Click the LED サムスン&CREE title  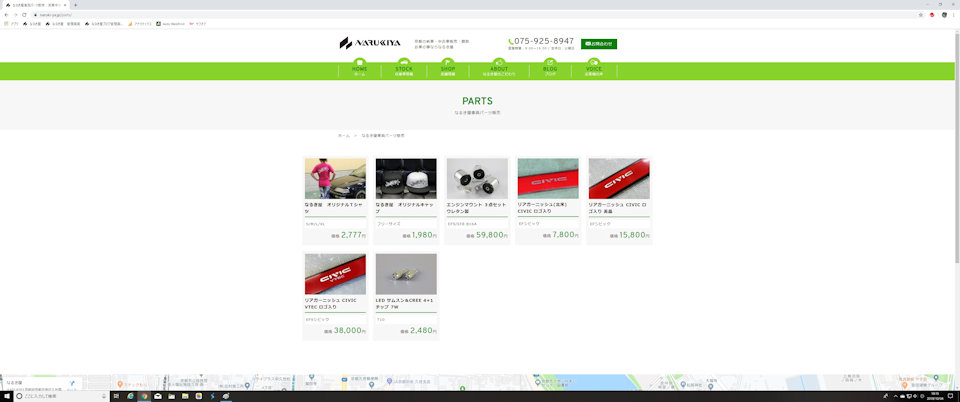(403, 303)
